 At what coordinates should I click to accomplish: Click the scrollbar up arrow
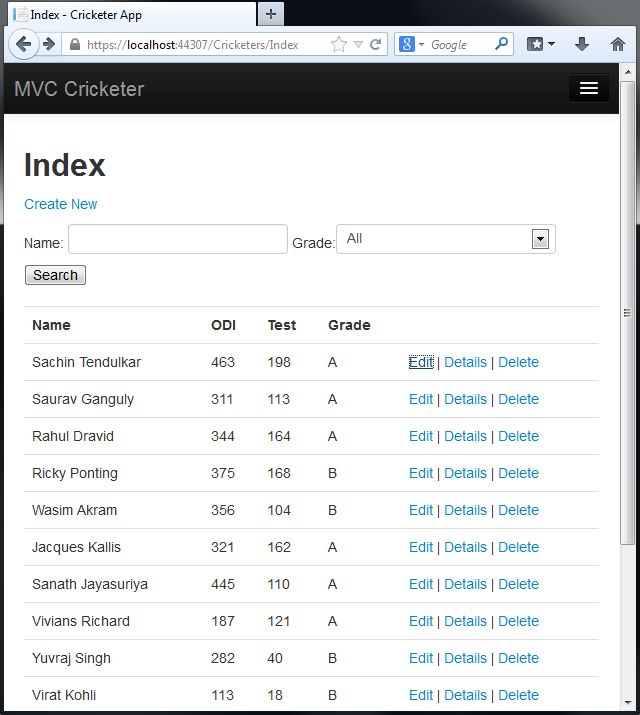[628, 72]
